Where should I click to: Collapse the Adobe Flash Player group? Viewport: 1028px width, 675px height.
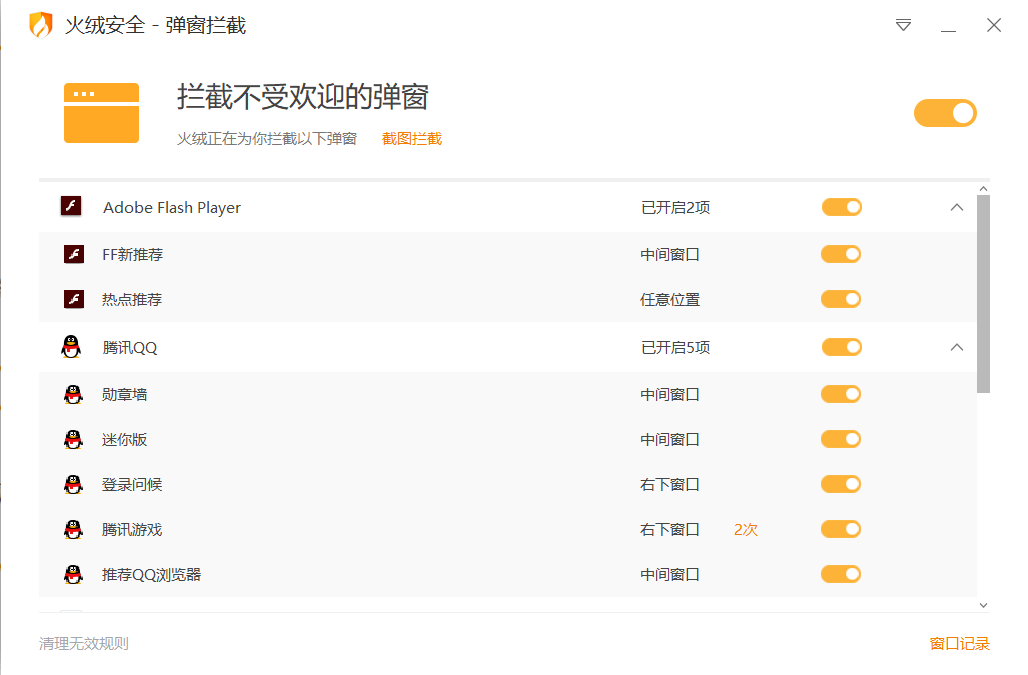pyautogui.click(x=956, y=207)
